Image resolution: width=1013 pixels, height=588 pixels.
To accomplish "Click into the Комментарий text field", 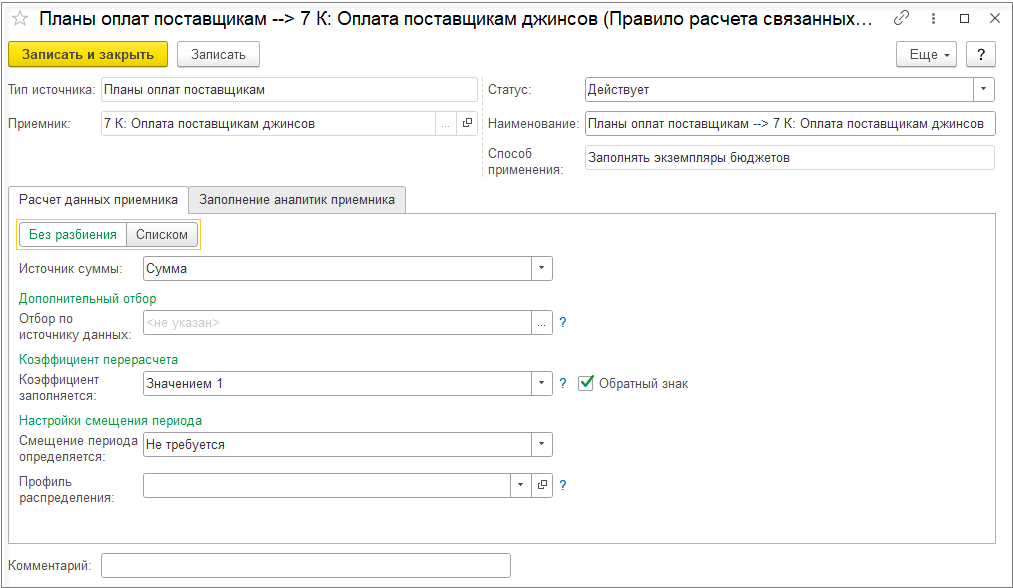I will coord(306,566).
